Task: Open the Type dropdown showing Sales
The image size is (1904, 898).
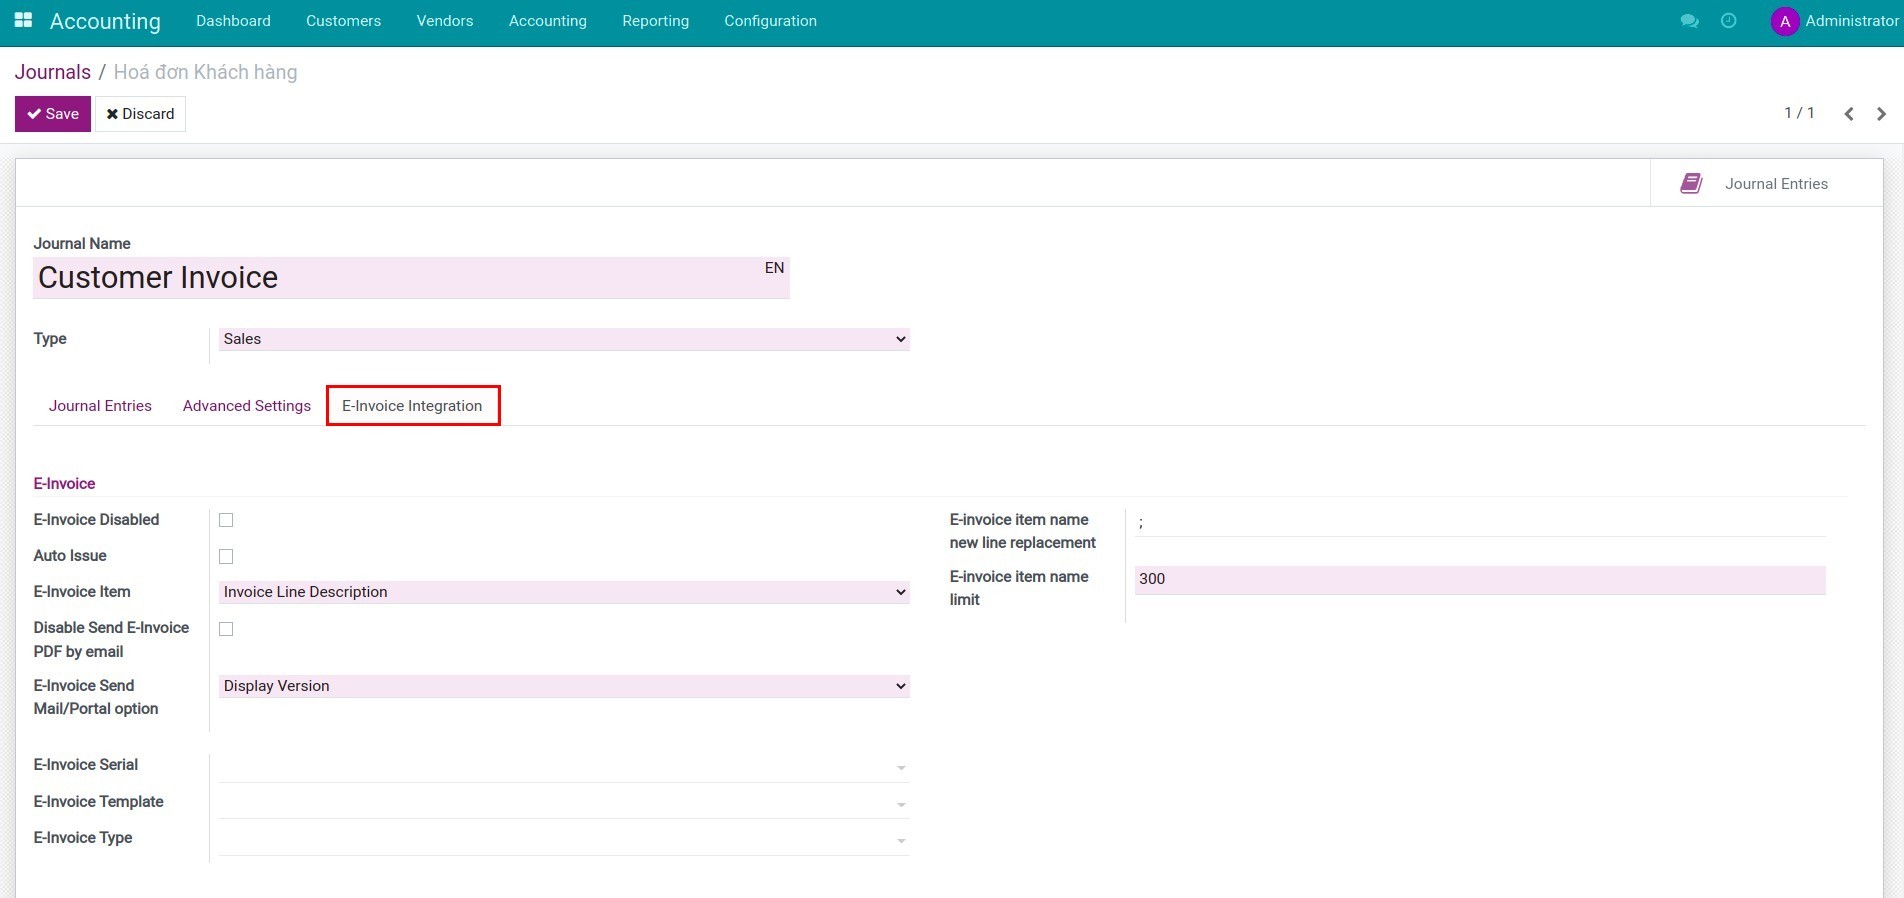Action: [564, 339]
